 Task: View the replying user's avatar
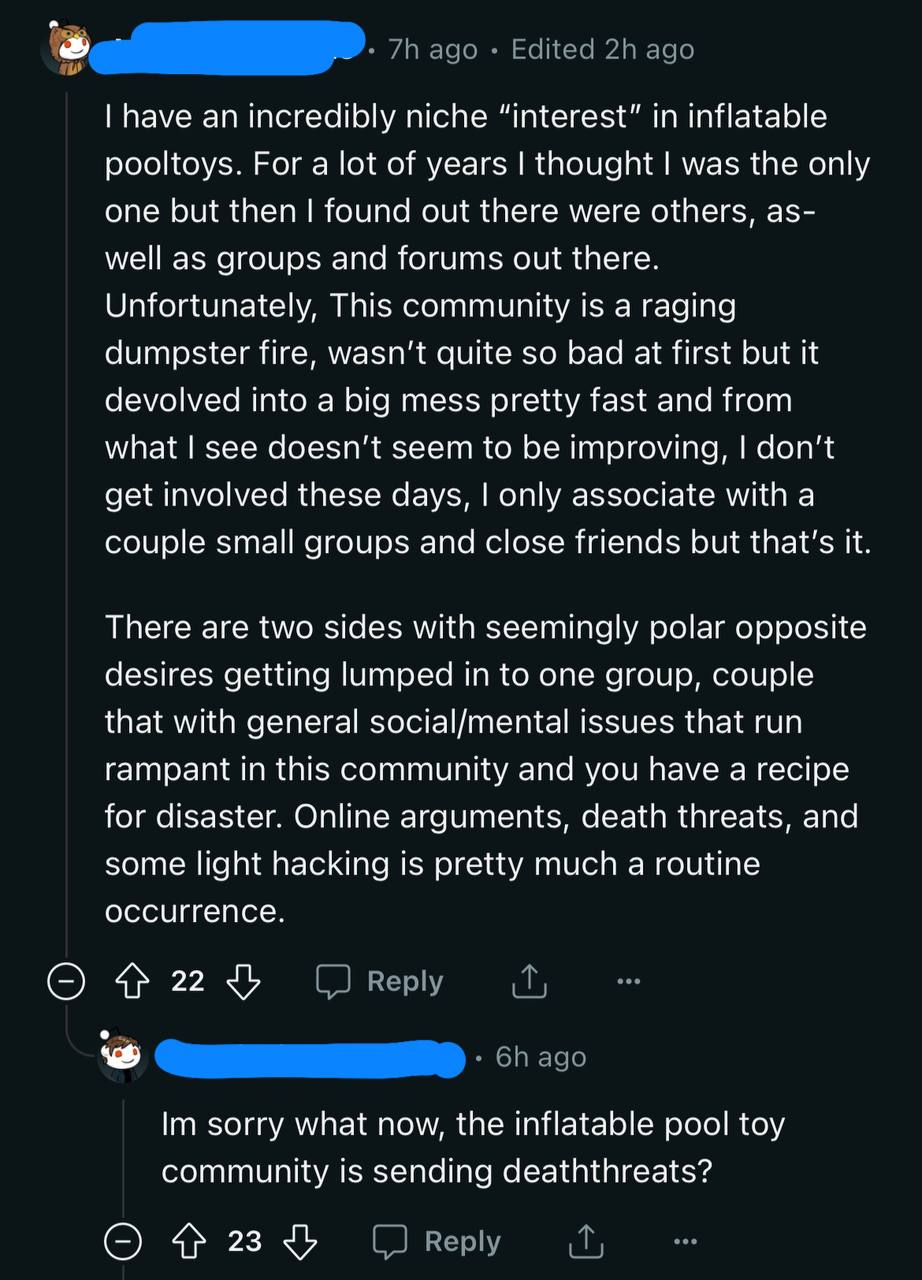click(x=123, y=1056)
